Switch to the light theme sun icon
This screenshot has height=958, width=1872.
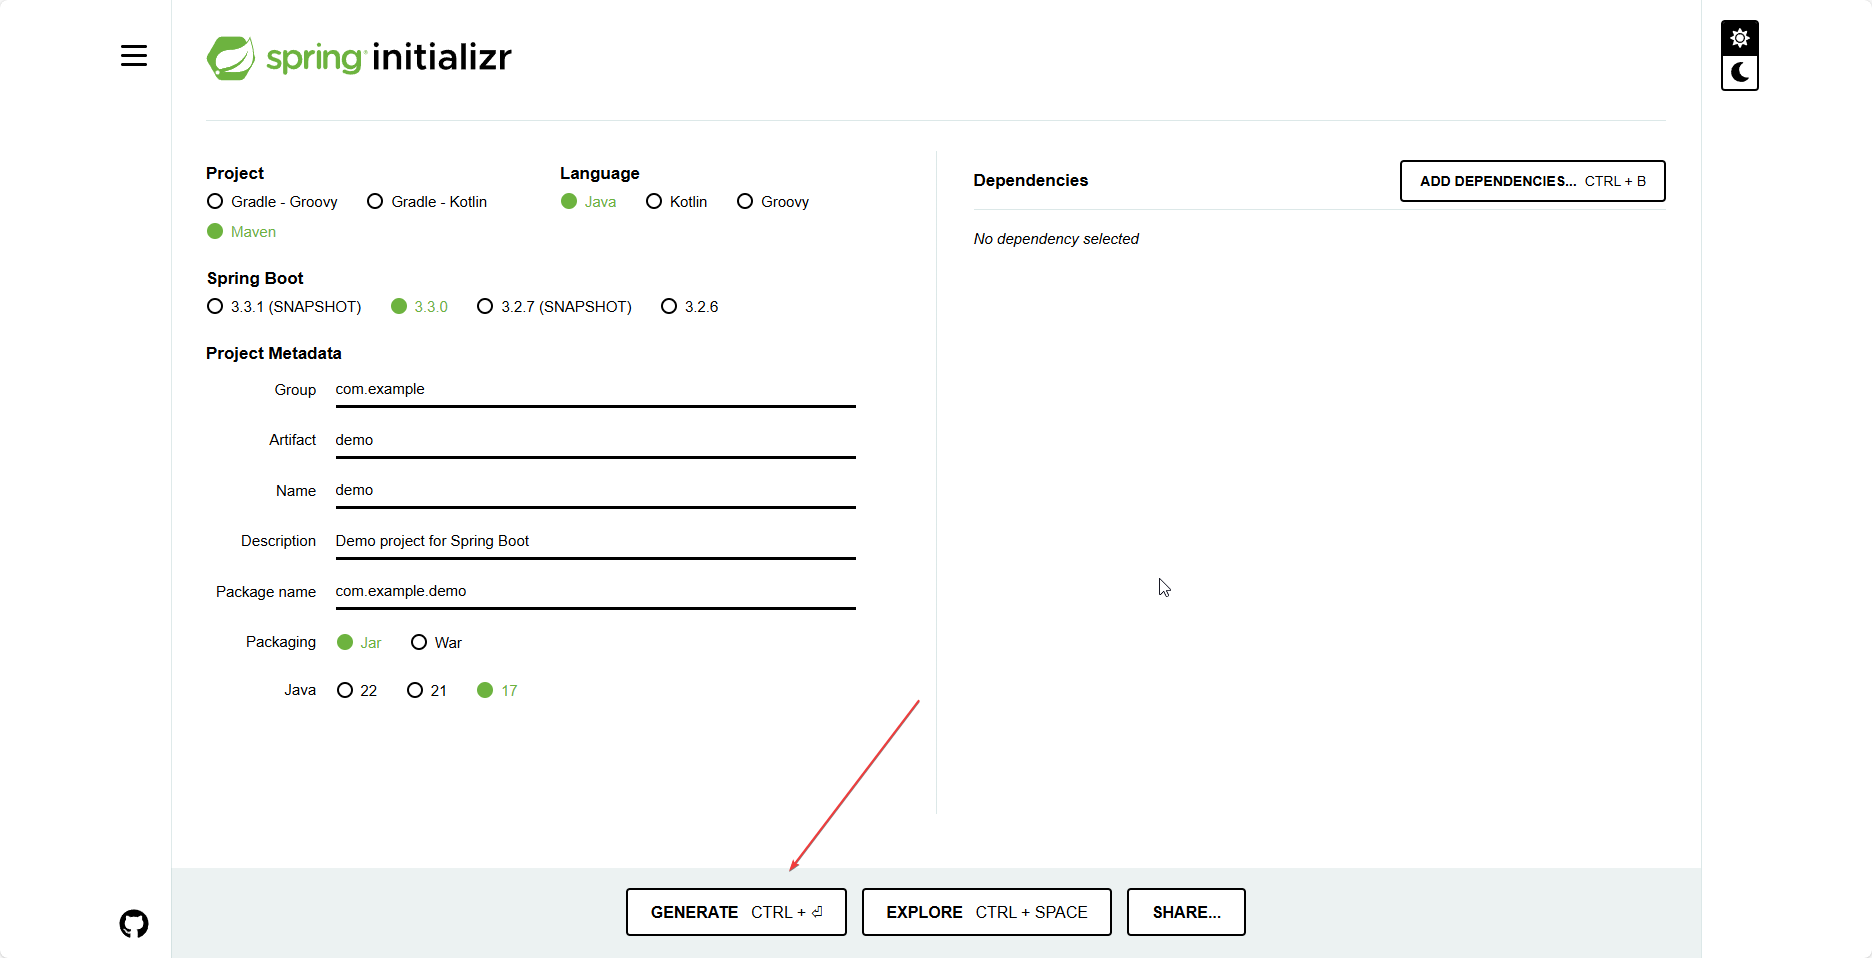click(1740, 38)
